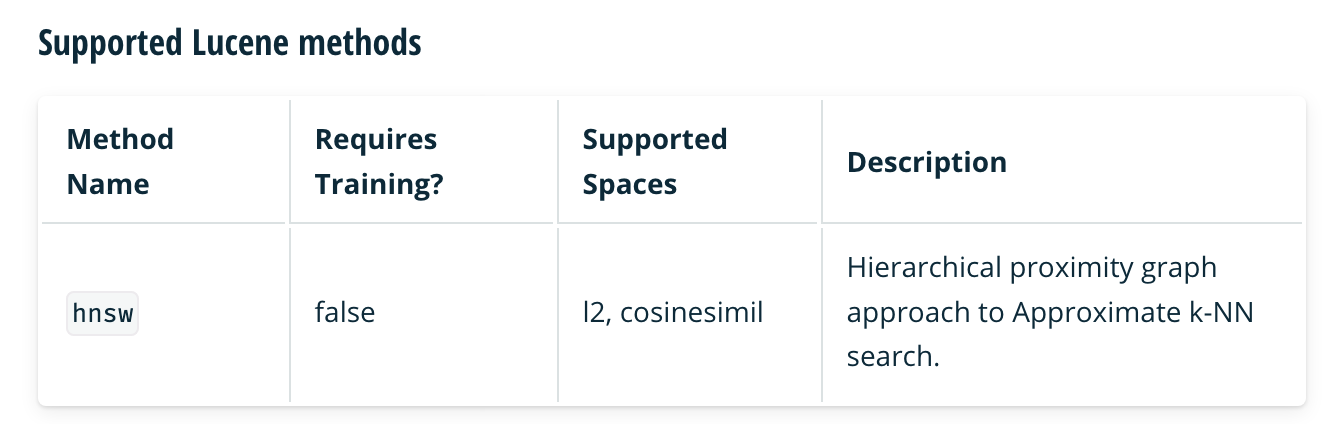Screen dimensions: 1324x424
Task: Click the hnsw code badge
Action: pyautogui.click(x=102, y=313)
